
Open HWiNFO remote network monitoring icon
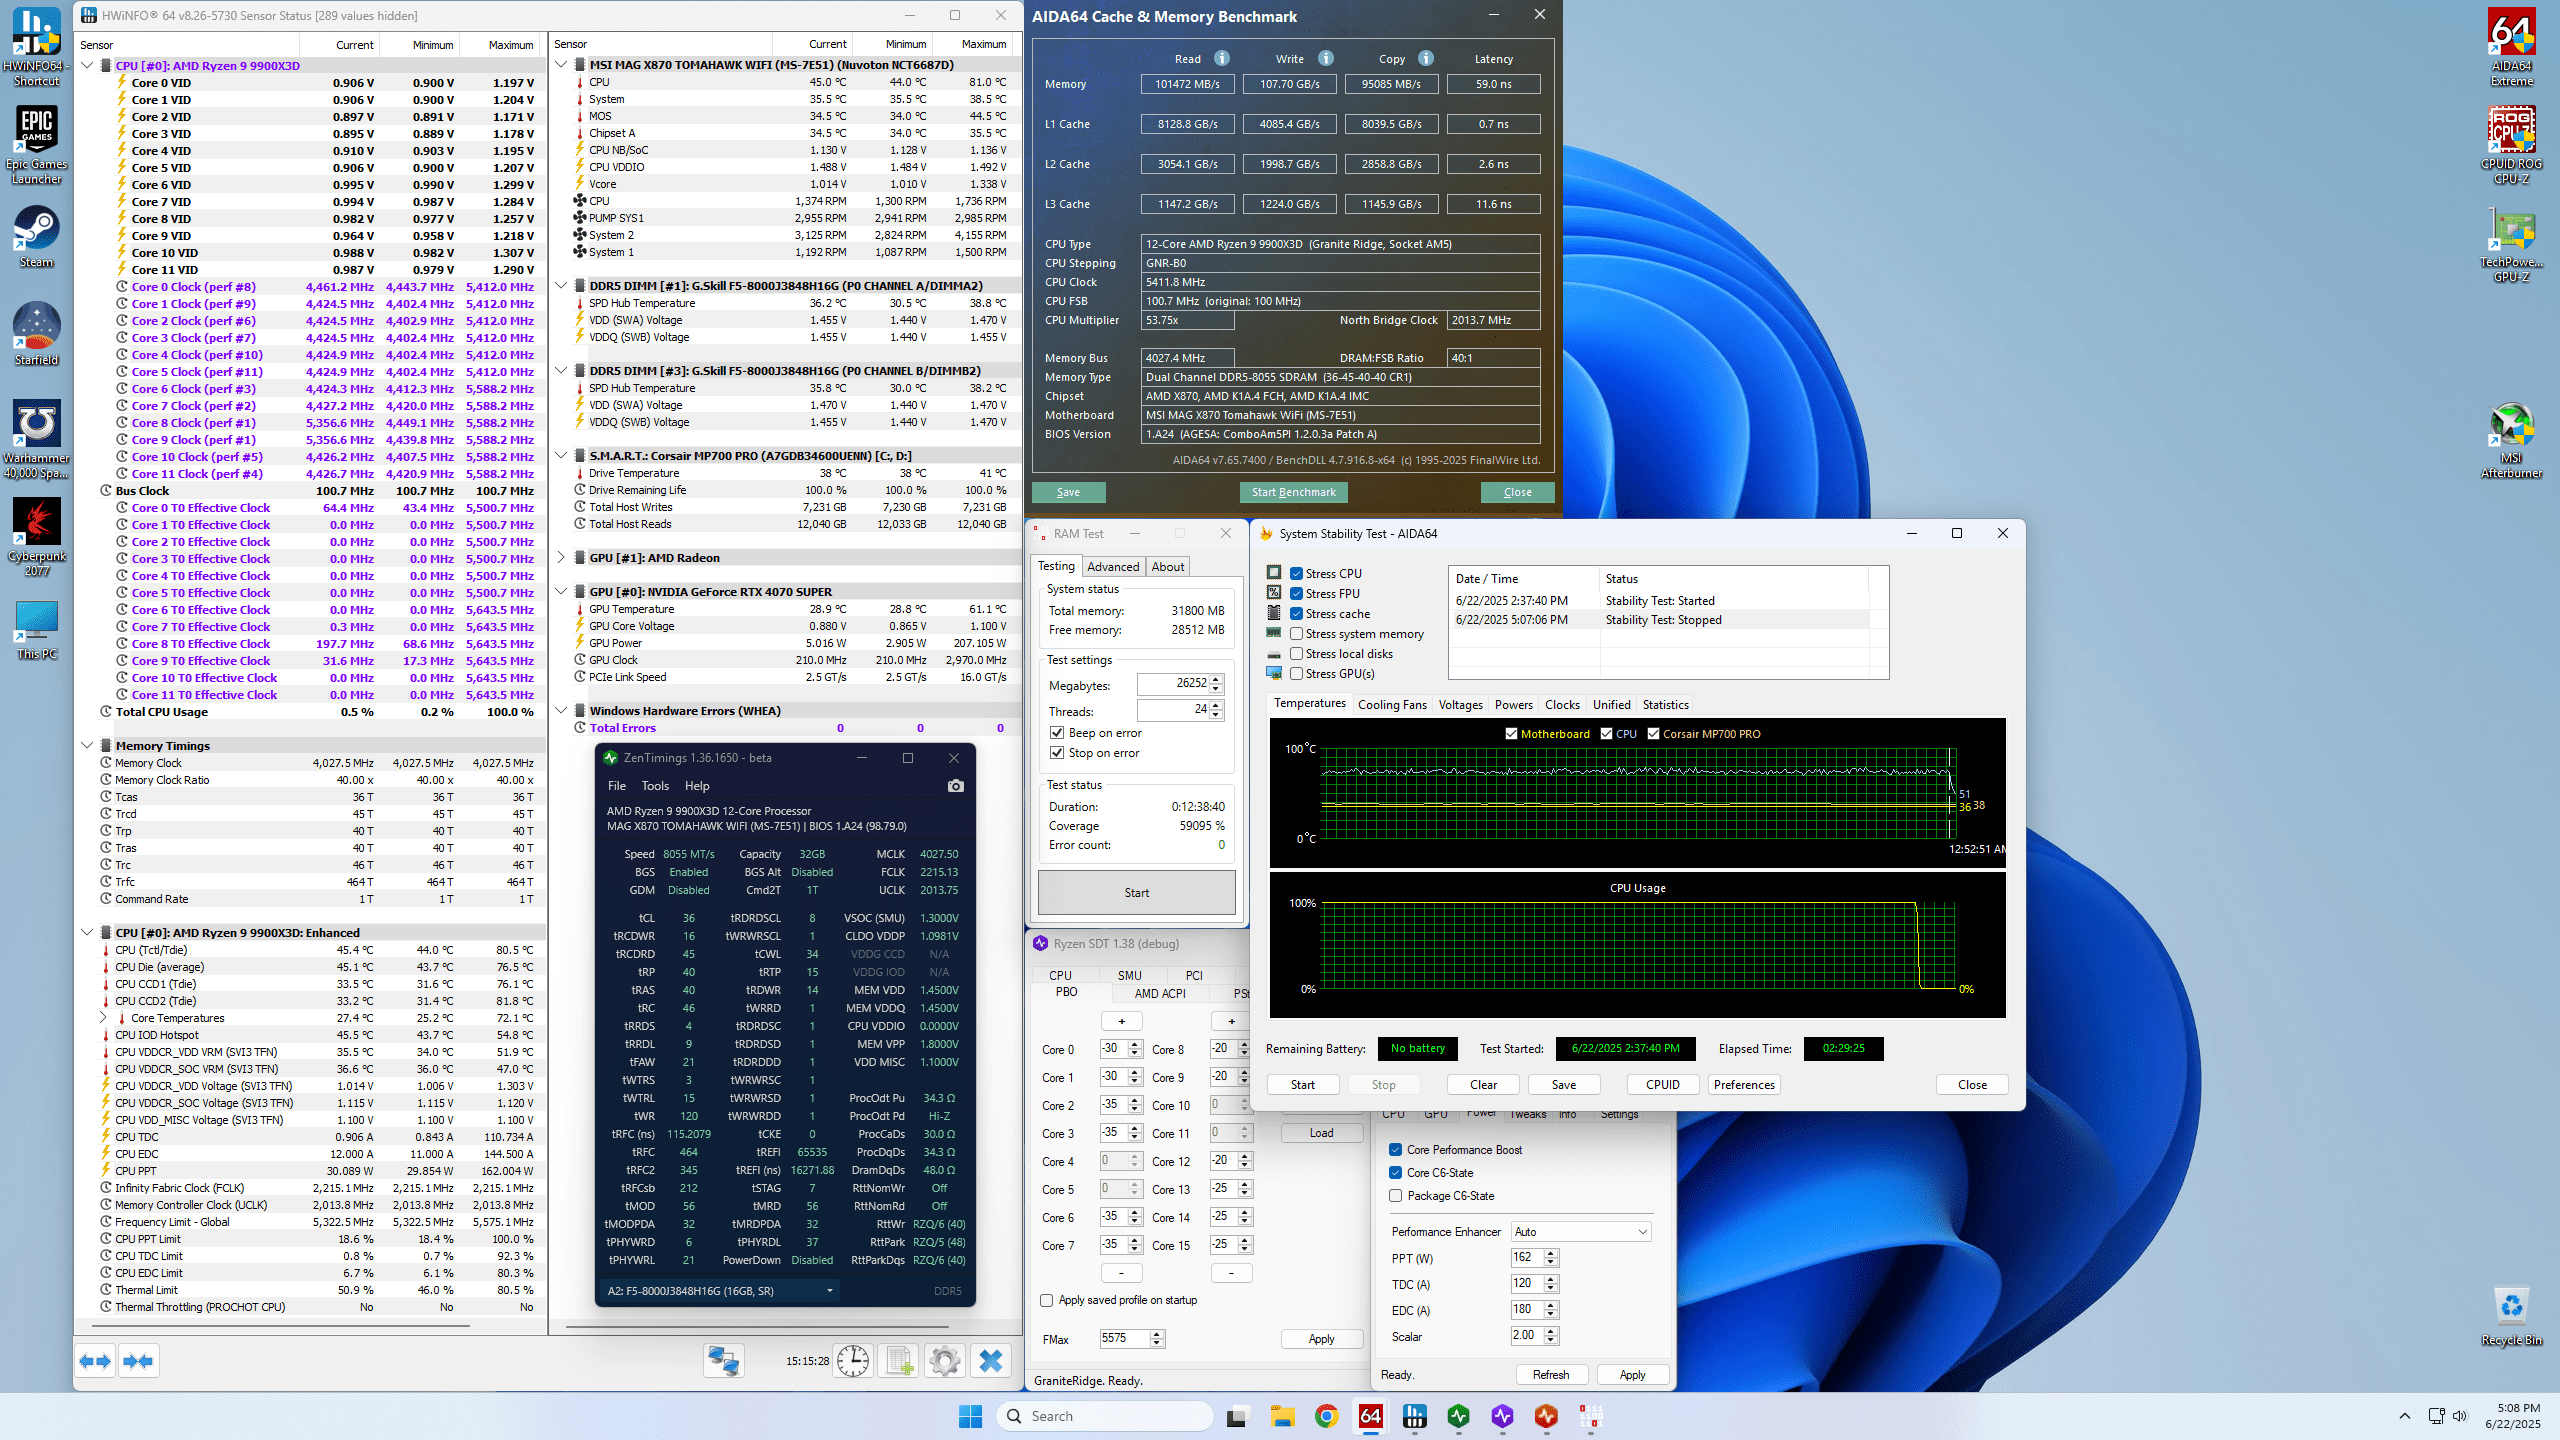pyautogui.click(x=723, y=1361)
